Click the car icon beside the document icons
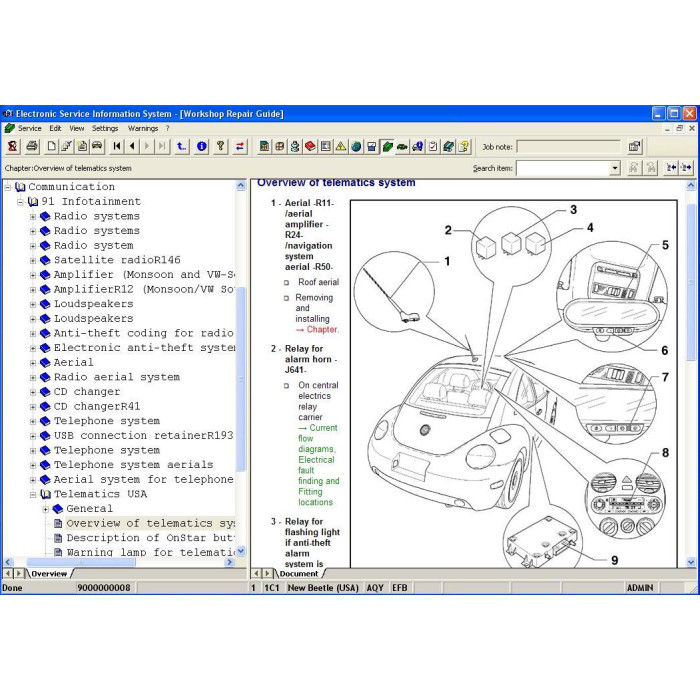Screen dimensions: 700x700 click(97, 146)
